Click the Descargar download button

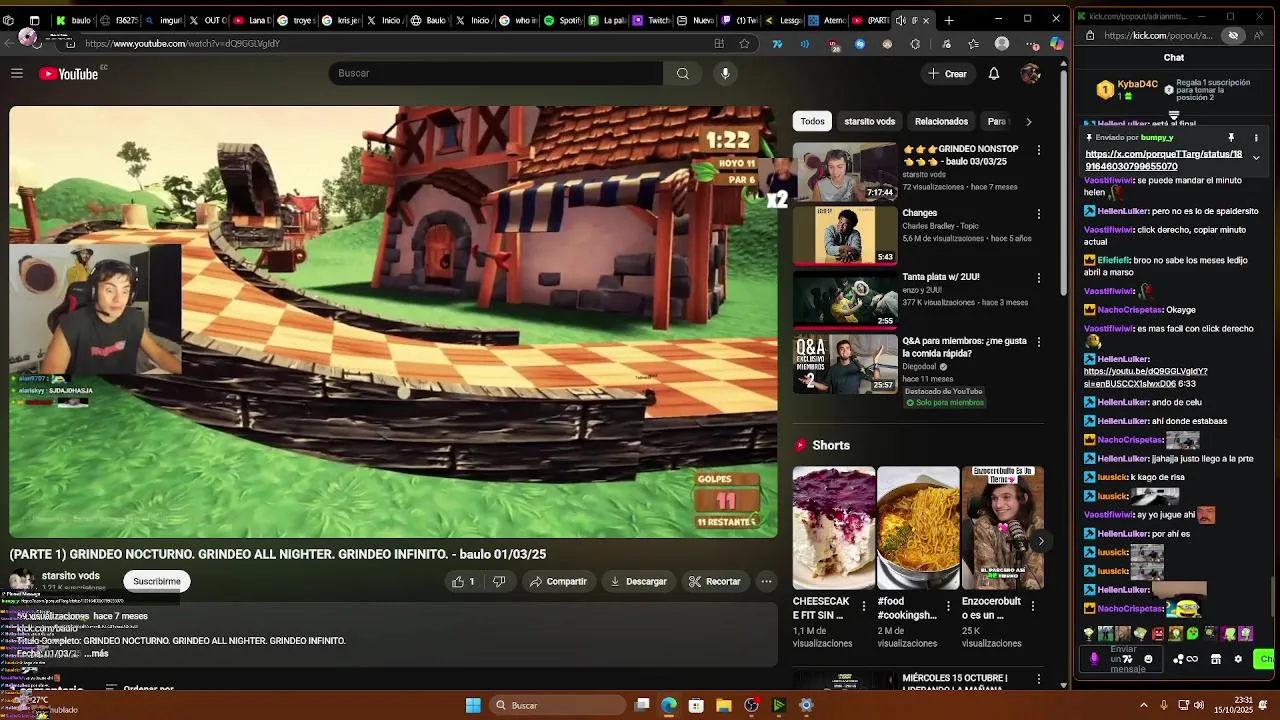click(x=638, y=581)
